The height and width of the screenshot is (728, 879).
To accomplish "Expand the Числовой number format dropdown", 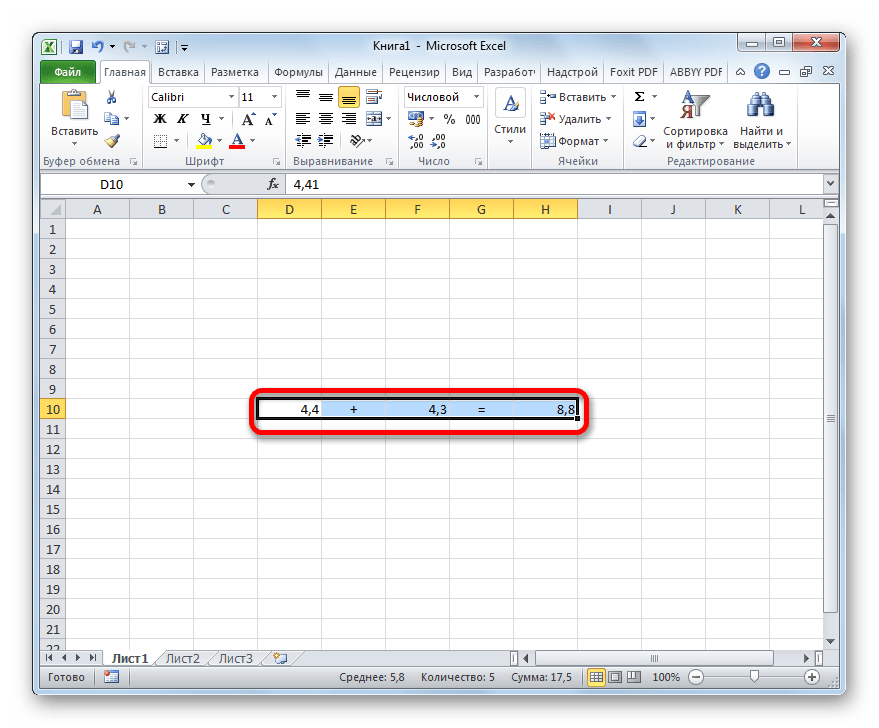I will pyautogui.click(x=476, y=97).
